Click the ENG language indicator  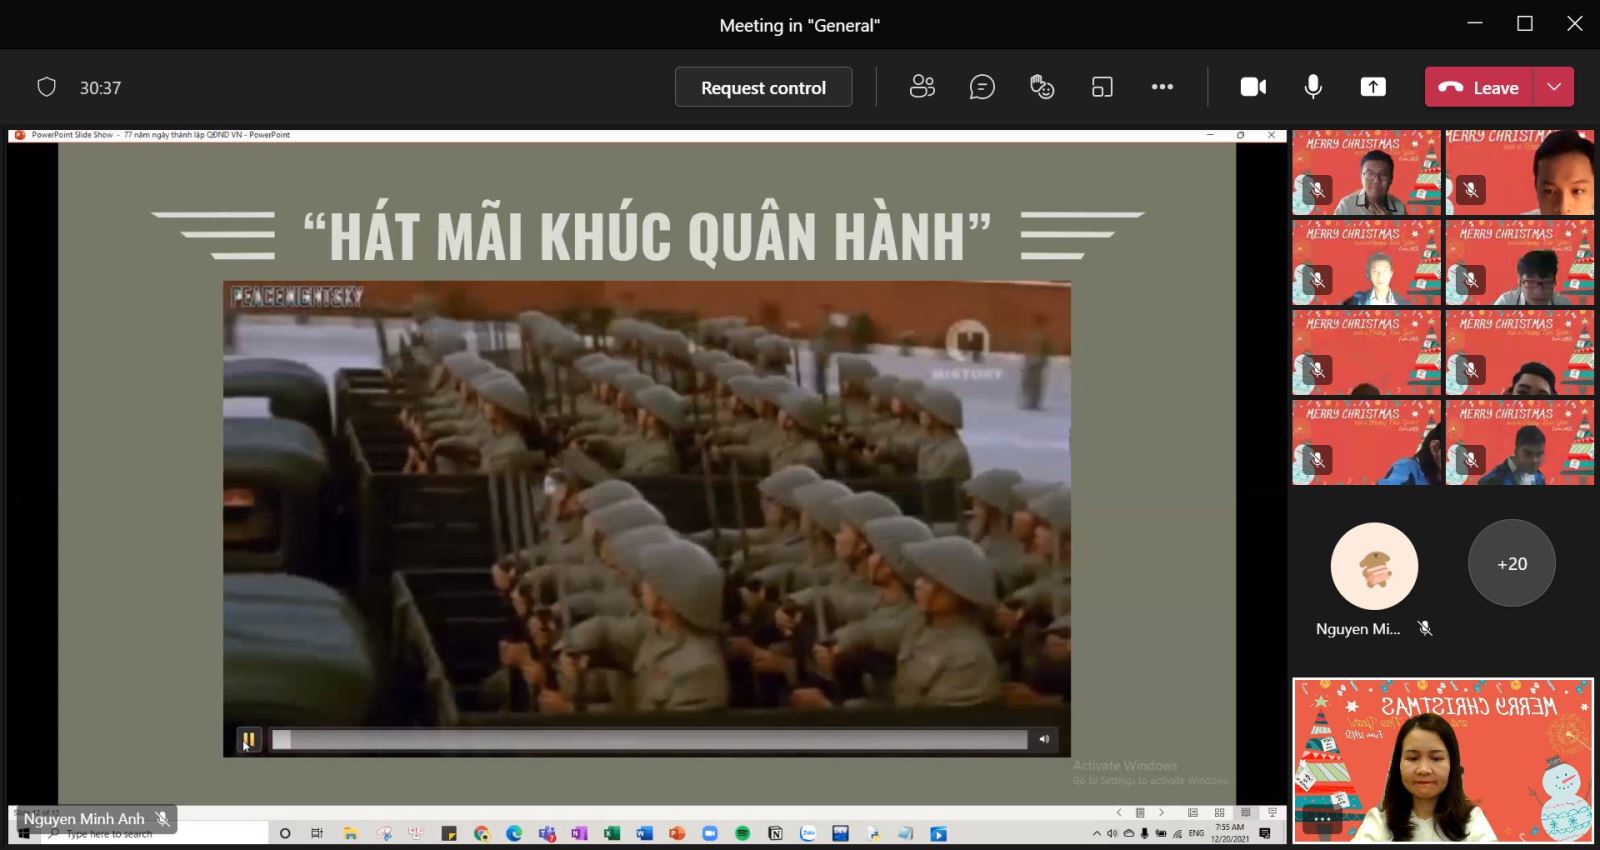pos(1196,833)
